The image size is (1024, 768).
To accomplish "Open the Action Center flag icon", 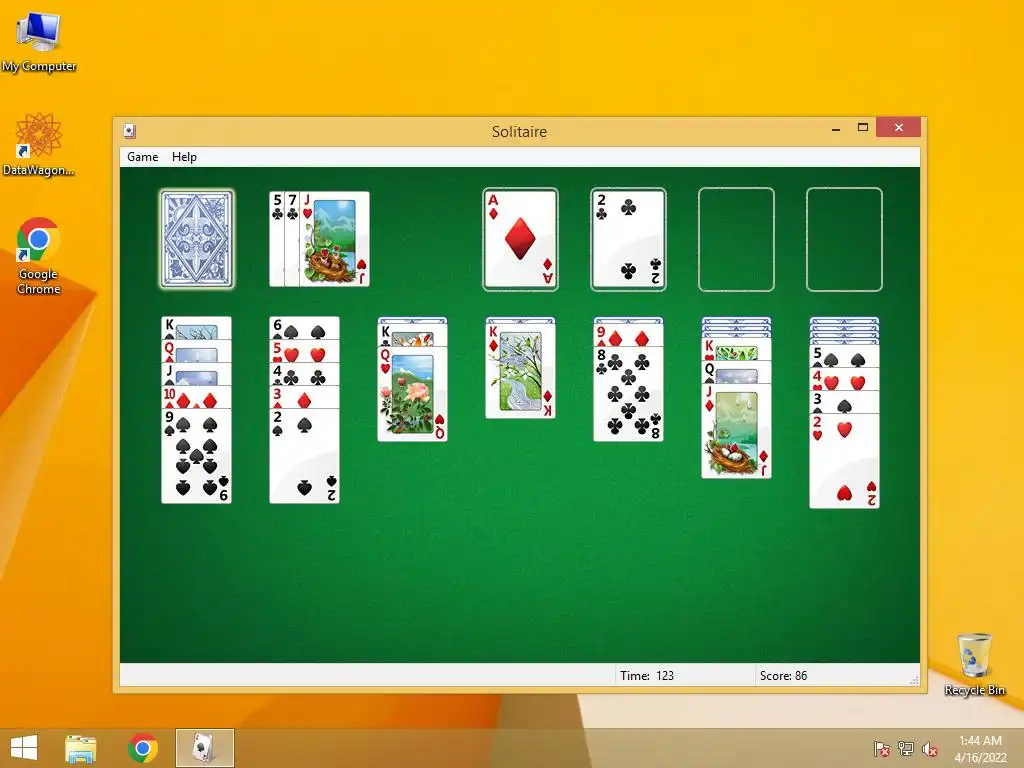I will [x=882, y=749].
